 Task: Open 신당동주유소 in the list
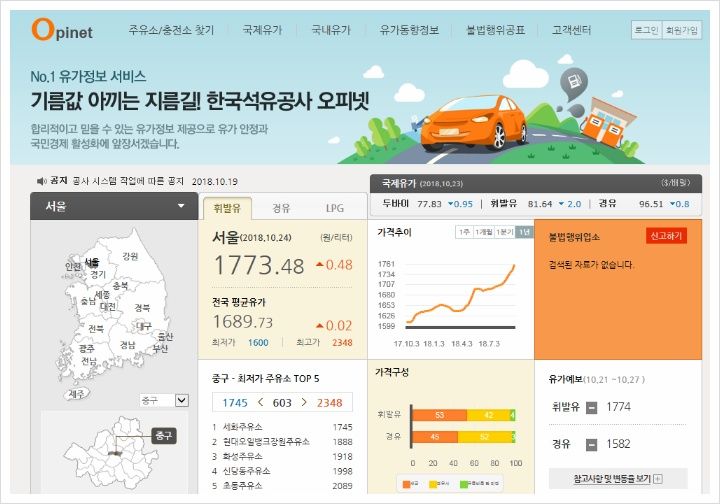(247, 471)
